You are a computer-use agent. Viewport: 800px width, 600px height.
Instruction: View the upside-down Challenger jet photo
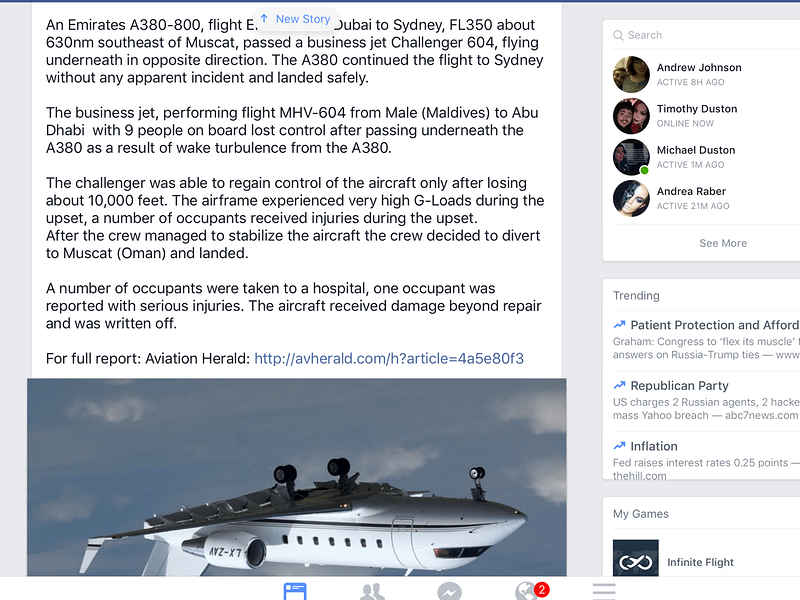click(x=296, y=477)
